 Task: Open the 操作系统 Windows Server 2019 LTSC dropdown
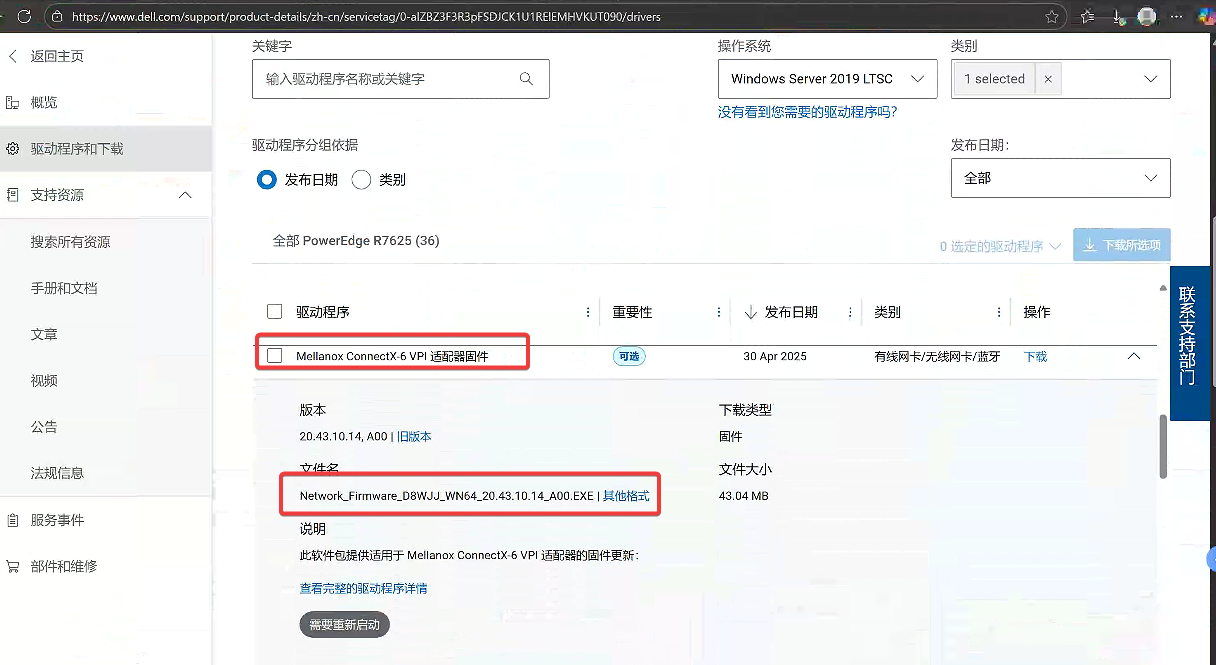point(827,79)
